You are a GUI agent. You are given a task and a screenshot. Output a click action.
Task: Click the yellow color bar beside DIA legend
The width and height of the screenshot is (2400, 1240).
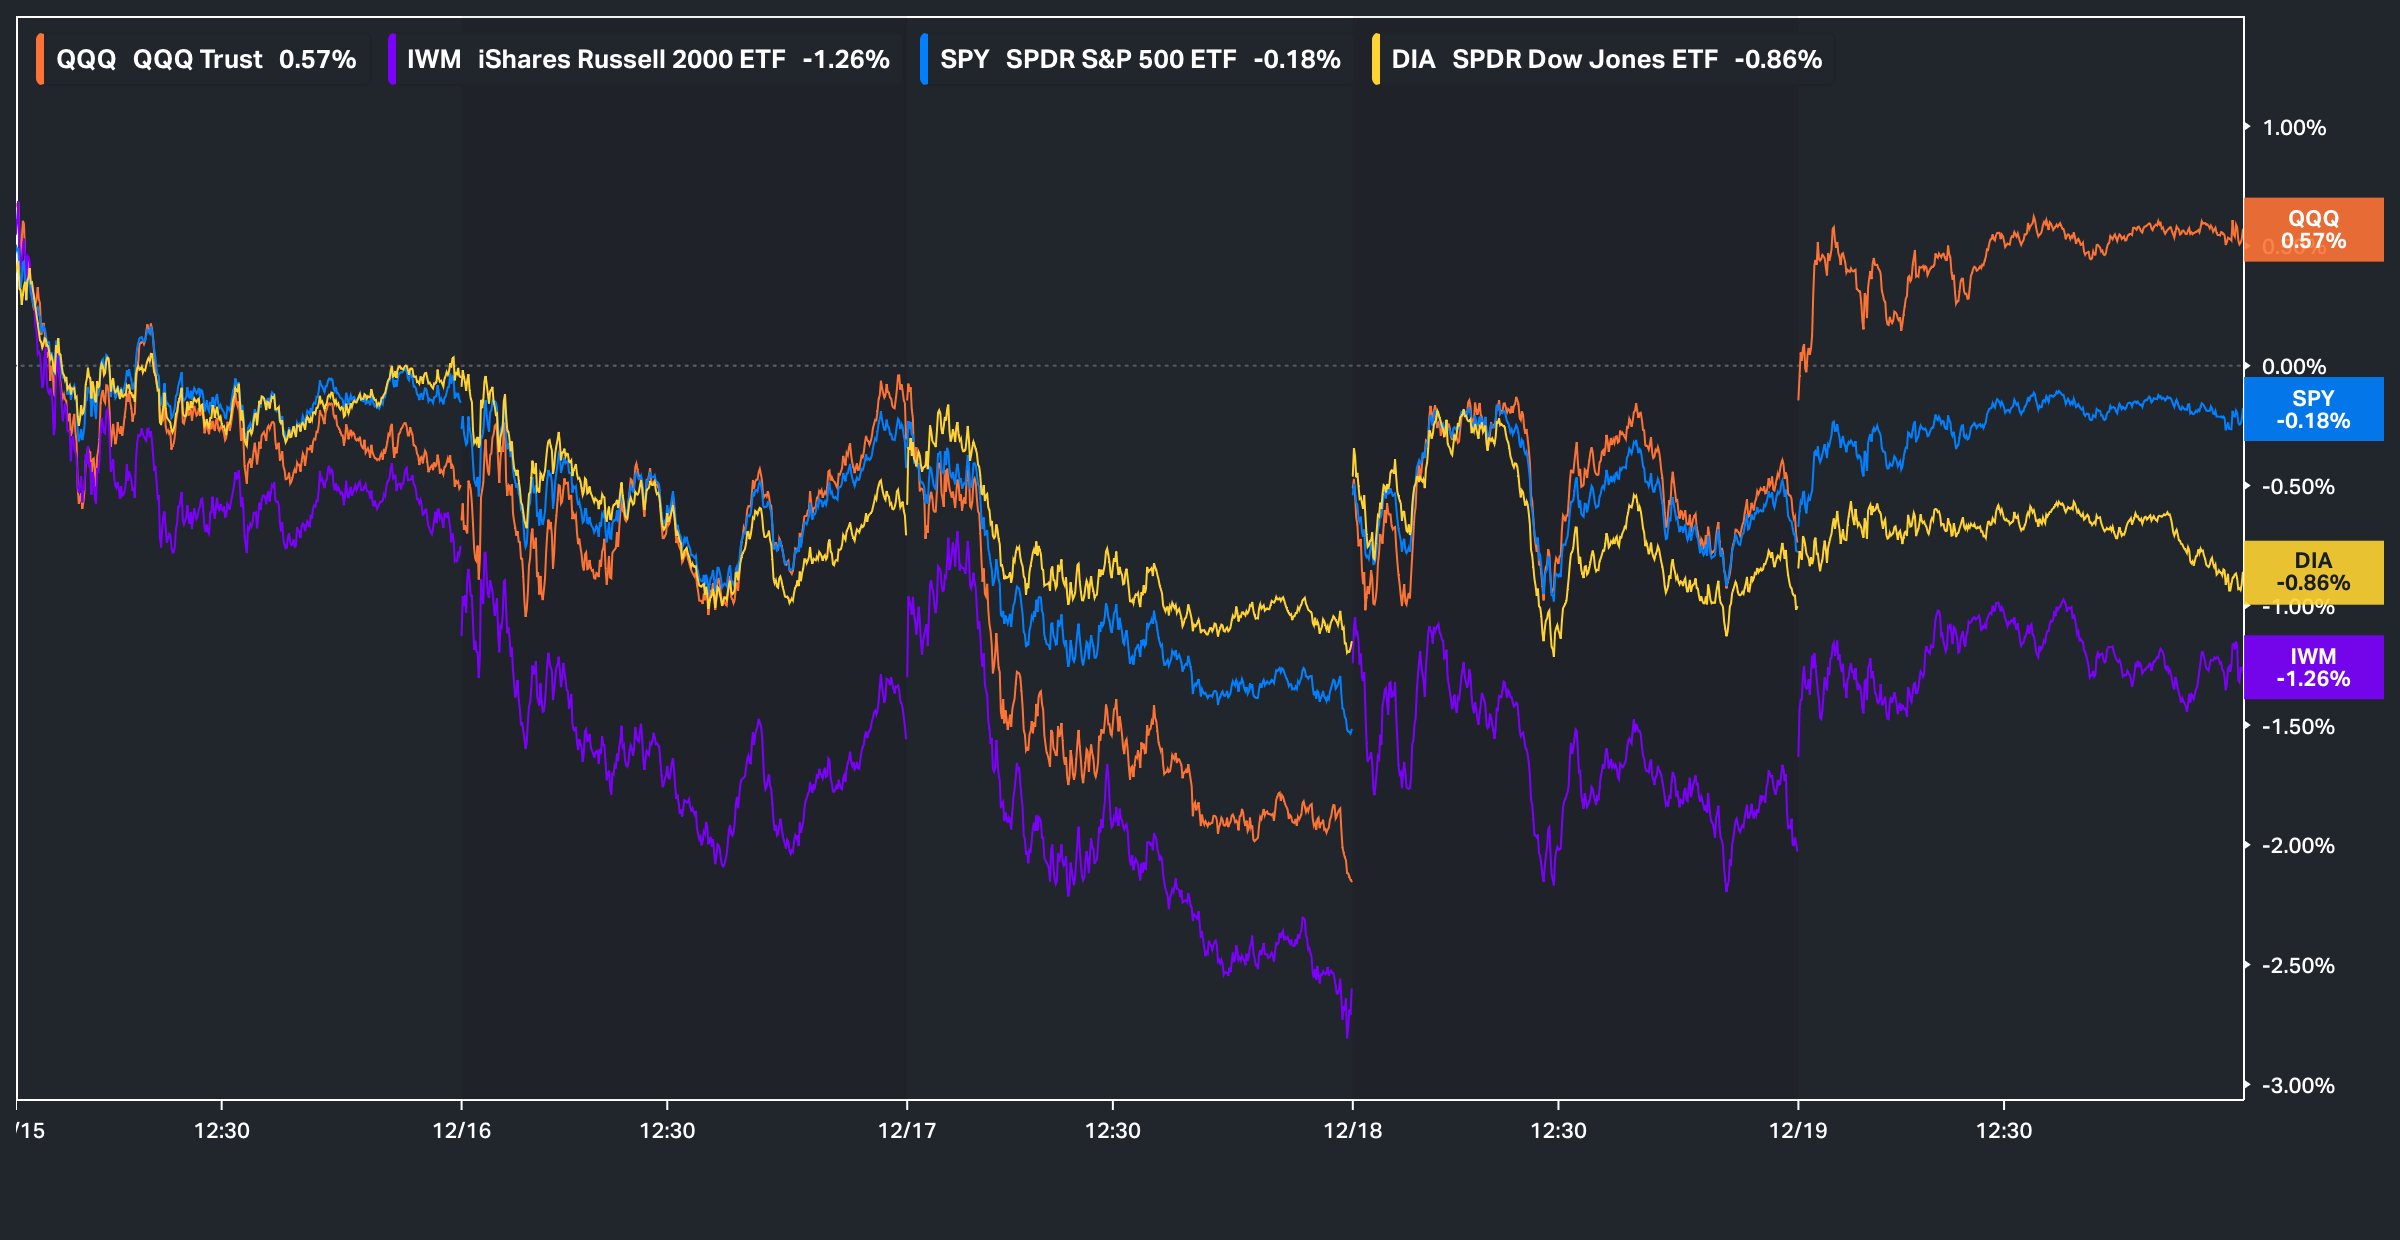click(x=1376, y=59)
